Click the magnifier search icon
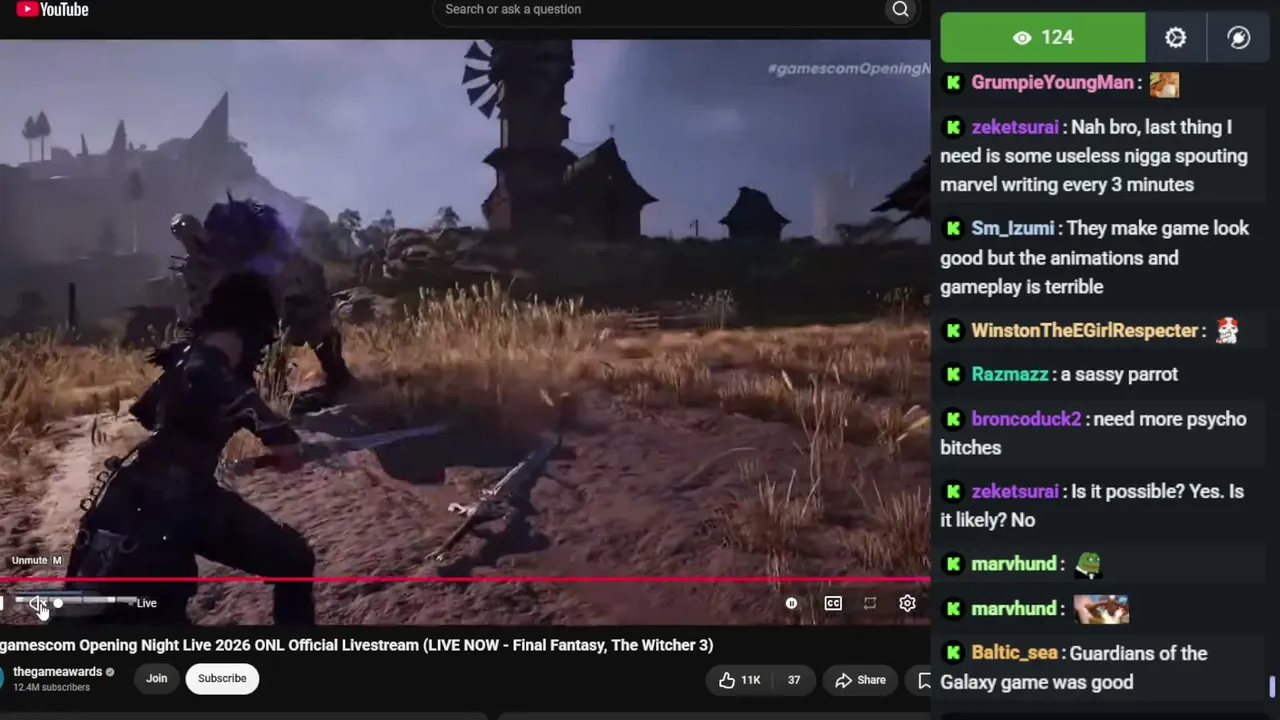This screenshot has height=720, width=1280. [900, 10]
